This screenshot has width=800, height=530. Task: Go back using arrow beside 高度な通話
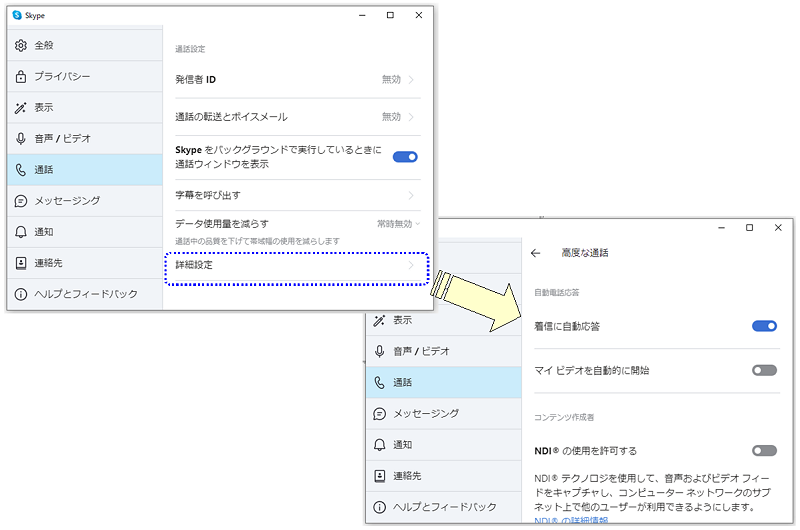click(x=535, y=253)
